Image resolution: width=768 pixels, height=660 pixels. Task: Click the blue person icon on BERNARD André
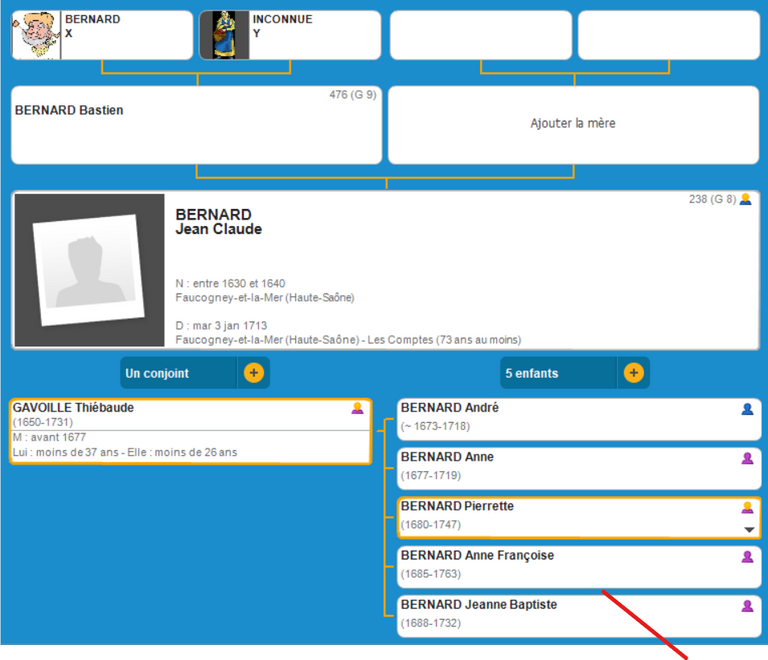pyautogui.click(x=747, y=409)
